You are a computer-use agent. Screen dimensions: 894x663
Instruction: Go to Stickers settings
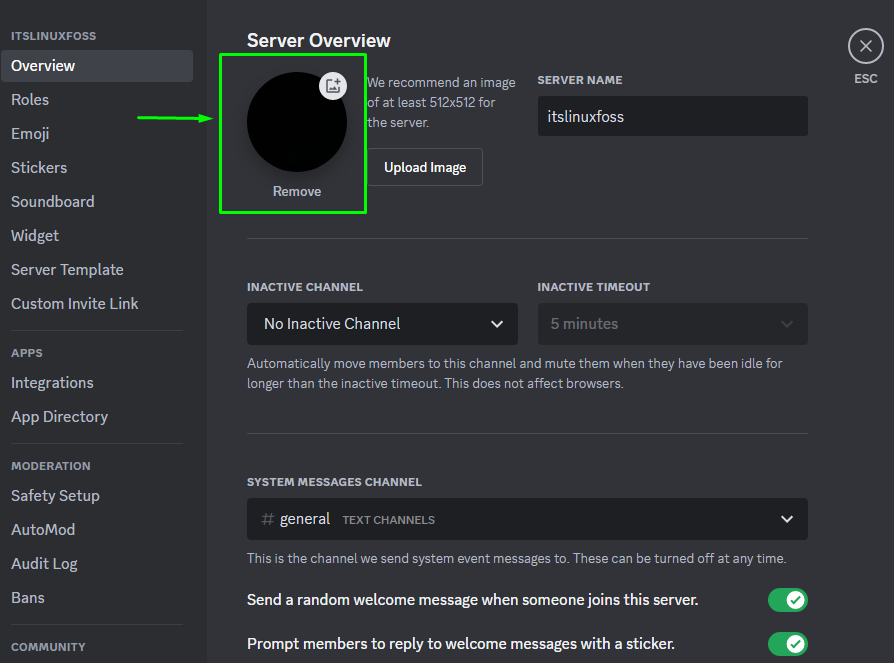pos(97,168)
